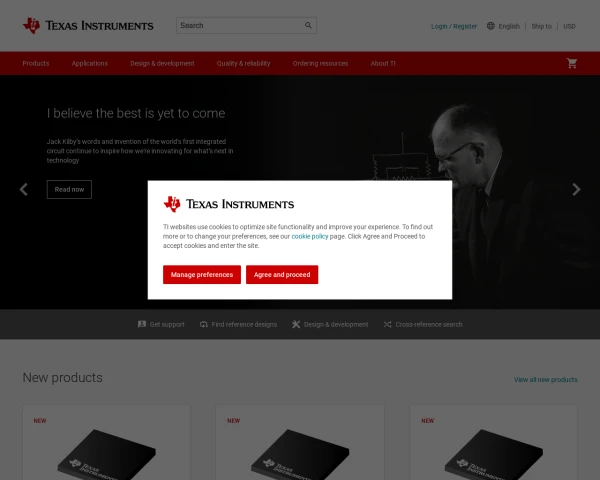
Task: Open the English language selector
Action: tap(509, 26)
